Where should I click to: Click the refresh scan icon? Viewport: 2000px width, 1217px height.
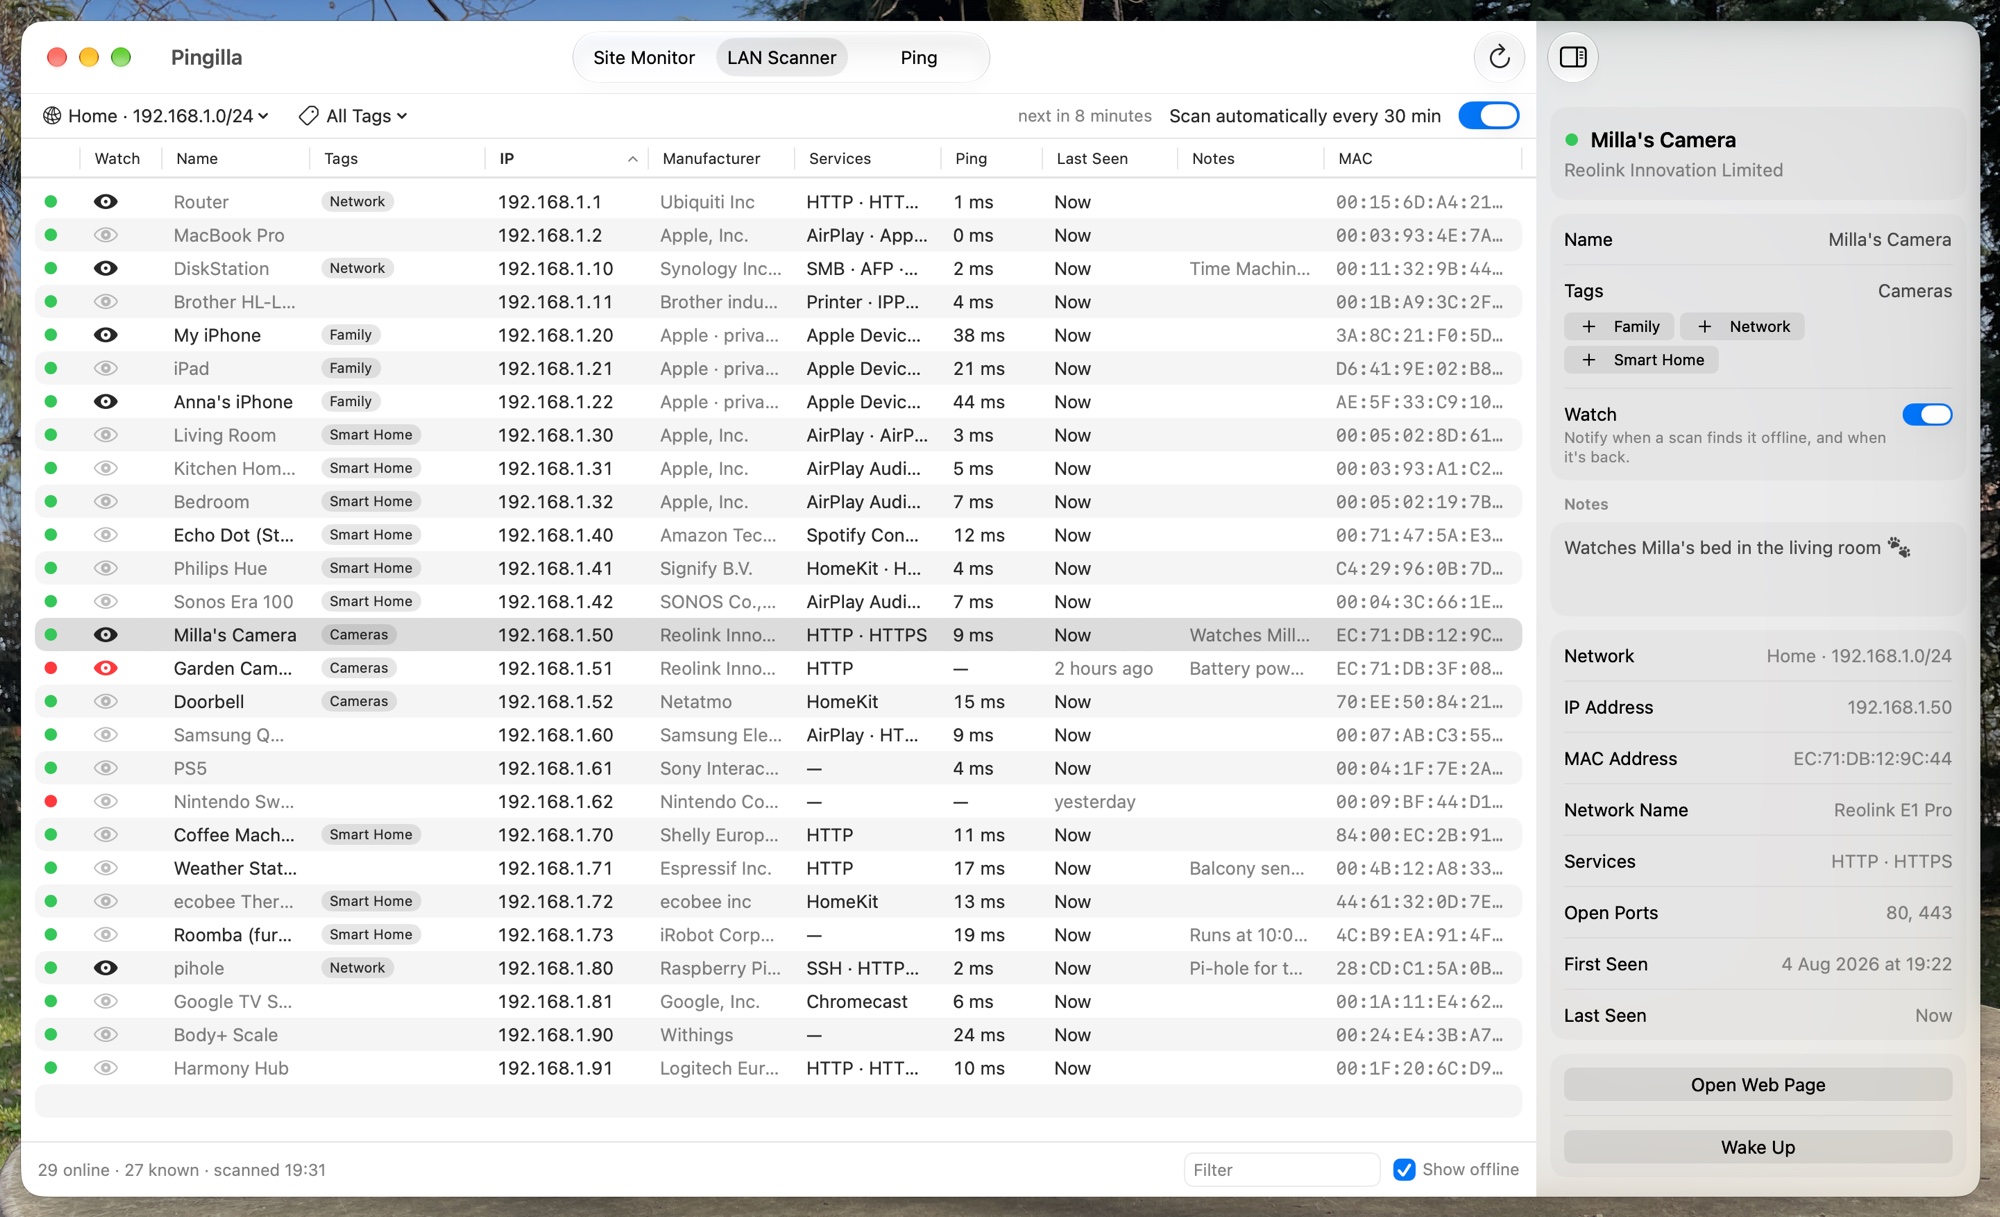point(1498,57)
